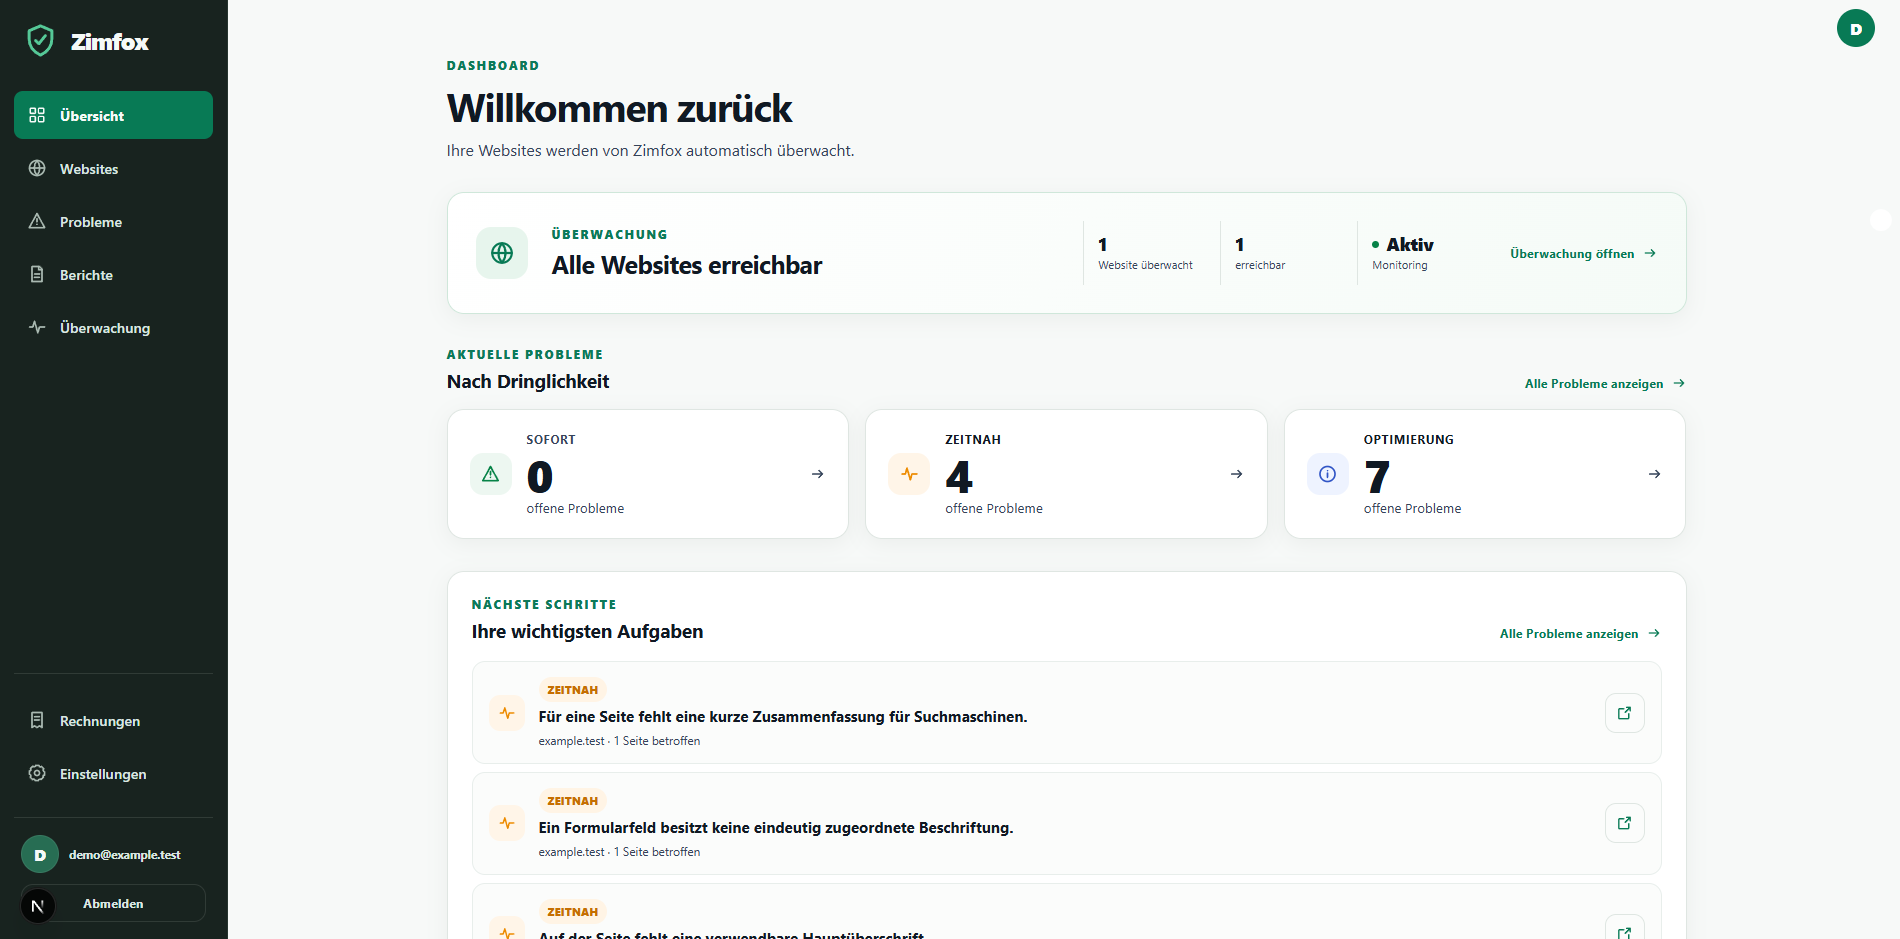1900x939 pixels.
Task: Click the '1 Website überwacht' stat
Action: pos(1145,253)
